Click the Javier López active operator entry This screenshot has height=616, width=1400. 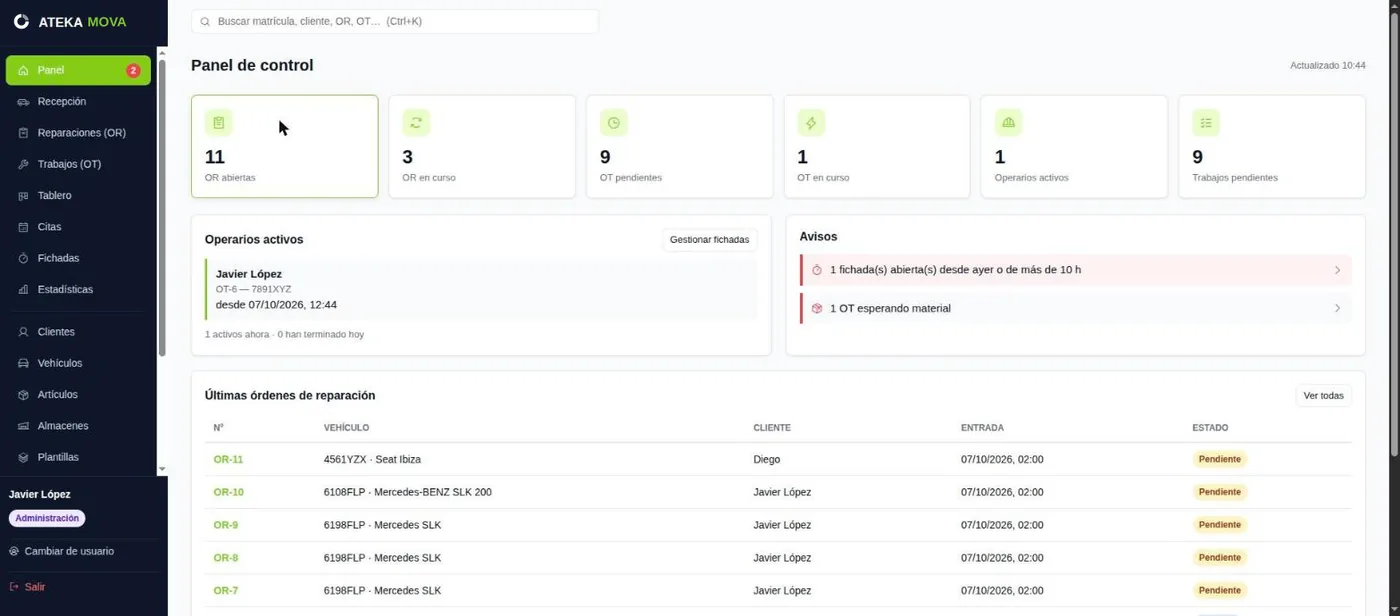point(481,289)
